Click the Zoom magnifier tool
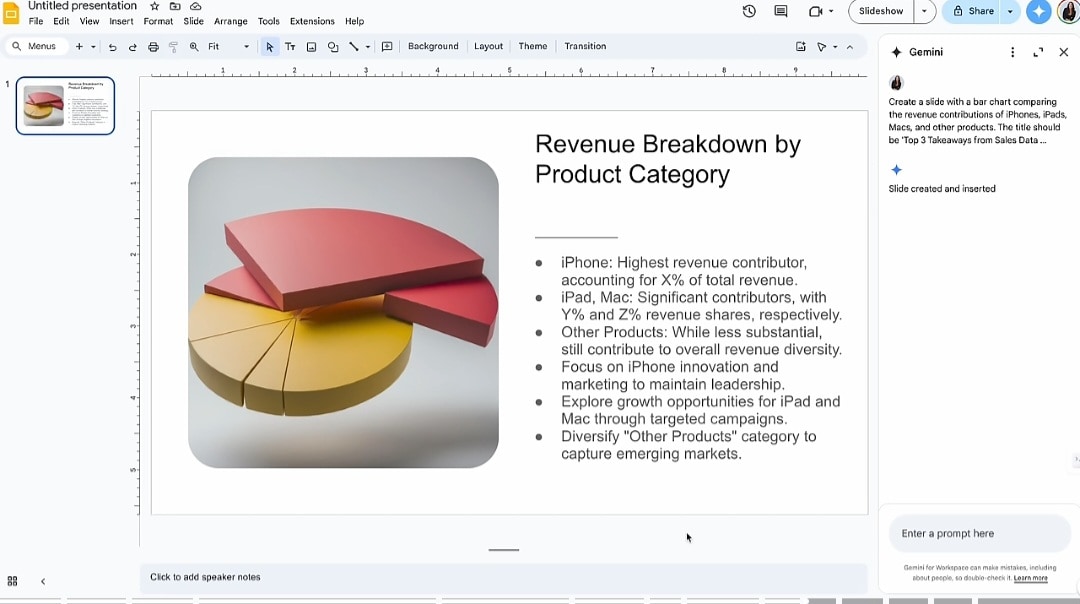Screen dimensions: 1080x604 pyautogui.click(x=194, y=47)
